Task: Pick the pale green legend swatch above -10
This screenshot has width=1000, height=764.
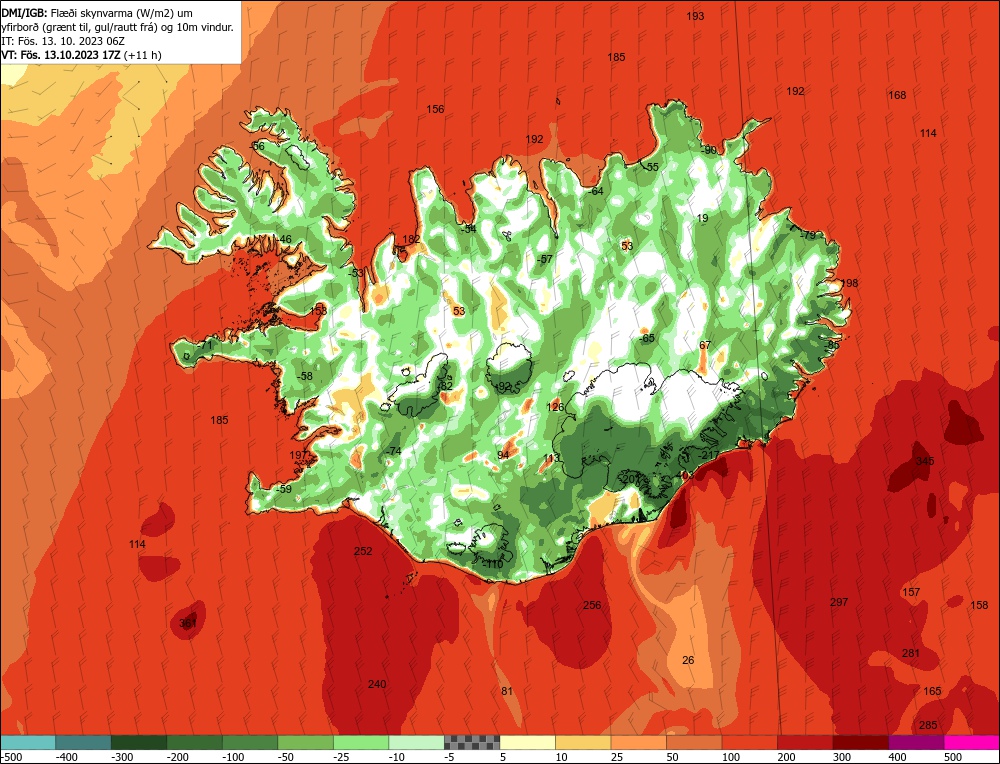Action: [416, 742]
